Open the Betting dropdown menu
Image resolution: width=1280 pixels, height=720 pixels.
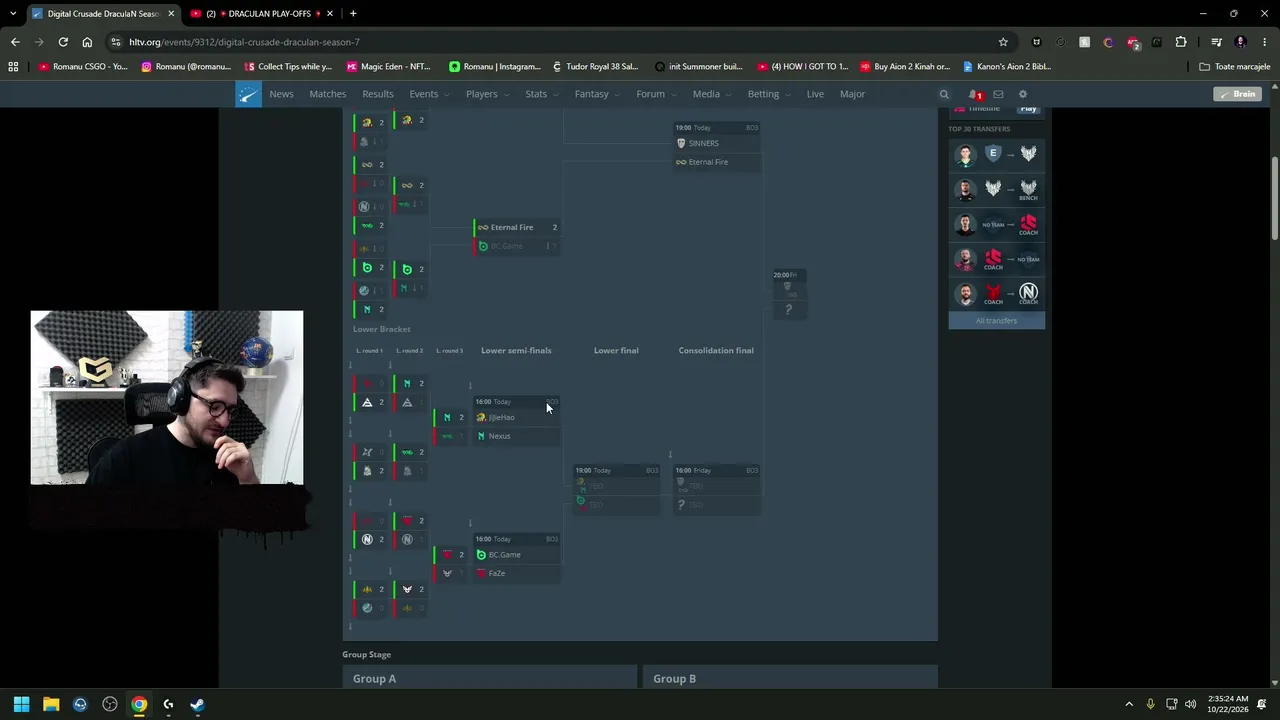click(768, 94)
